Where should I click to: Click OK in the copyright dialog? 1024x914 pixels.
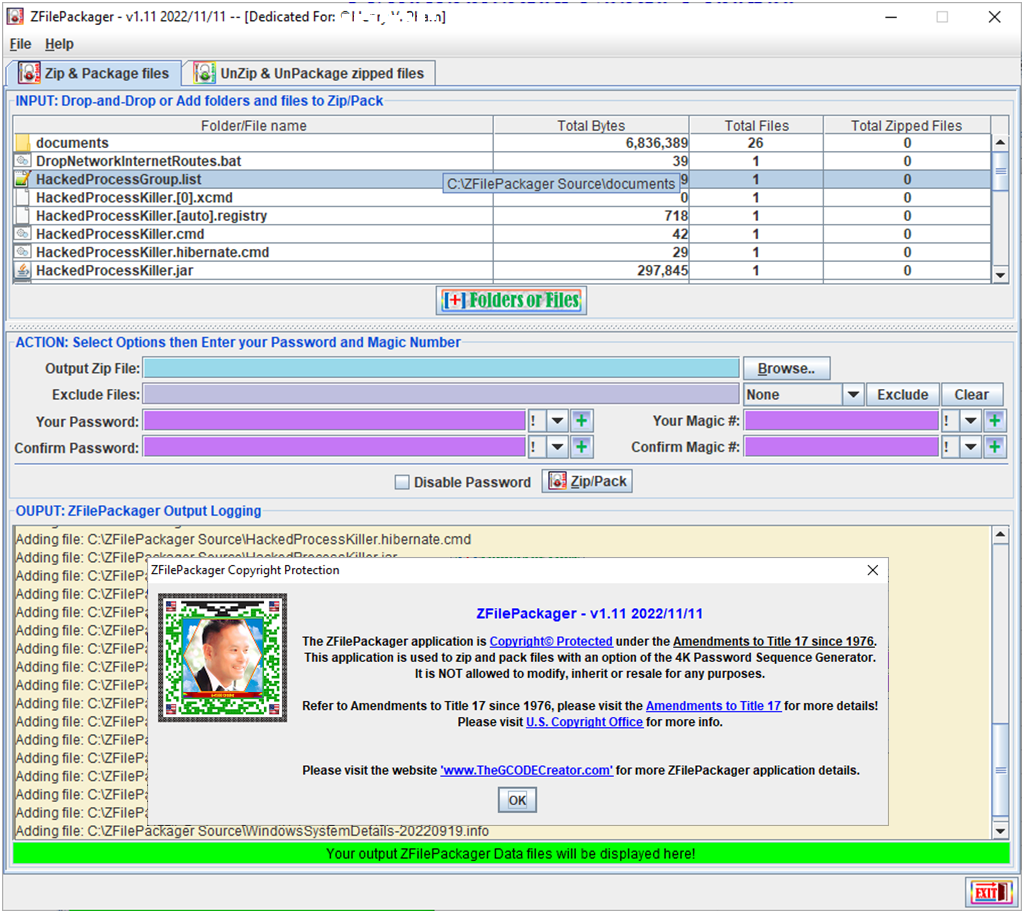[x=517, y=800]
